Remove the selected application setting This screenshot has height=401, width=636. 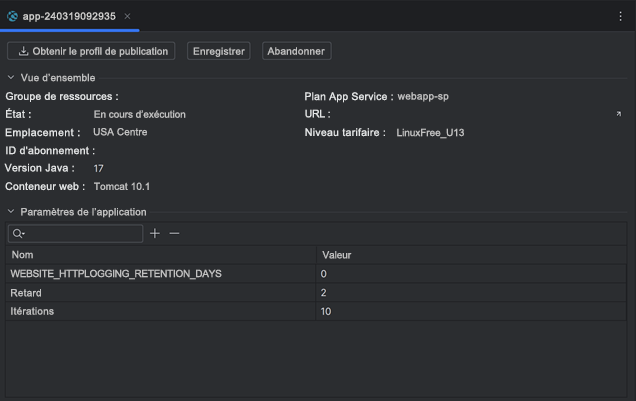(174, 234)
